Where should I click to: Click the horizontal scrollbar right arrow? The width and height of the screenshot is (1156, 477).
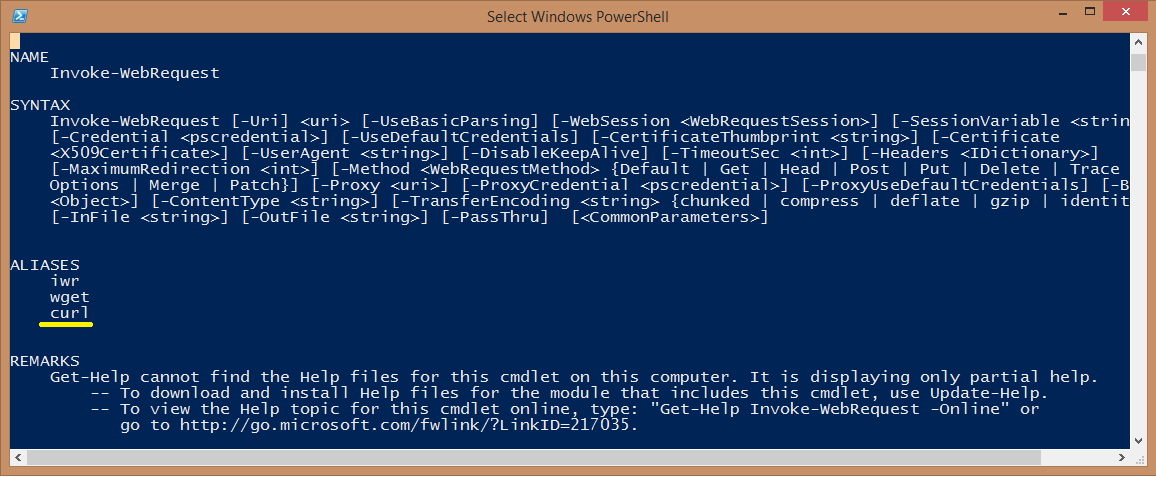tap(1123, 456)
